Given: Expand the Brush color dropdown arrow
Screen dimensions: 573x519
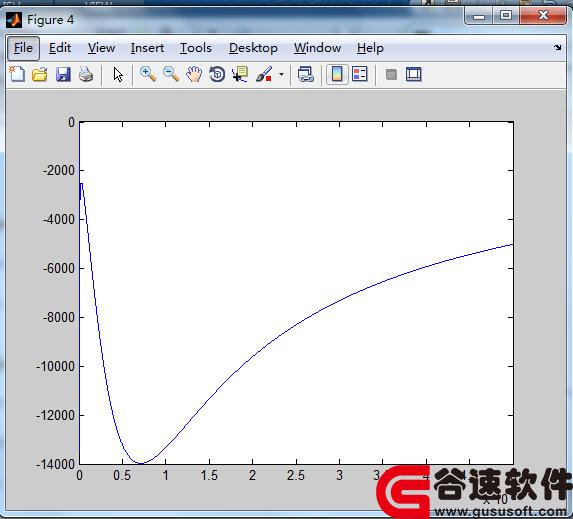Looking at the screenshot, I should coord(281,75).
